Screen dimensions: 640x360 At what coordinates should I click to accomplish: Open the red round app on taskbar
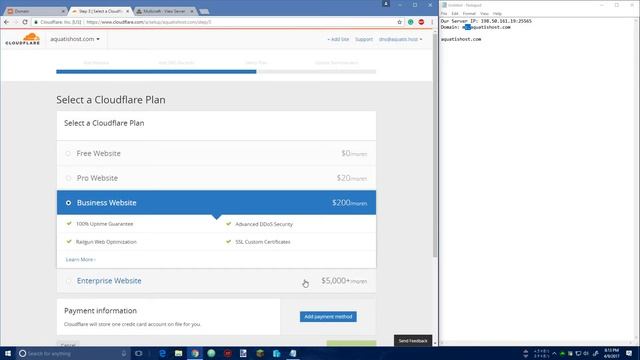[x=228, y=353]
